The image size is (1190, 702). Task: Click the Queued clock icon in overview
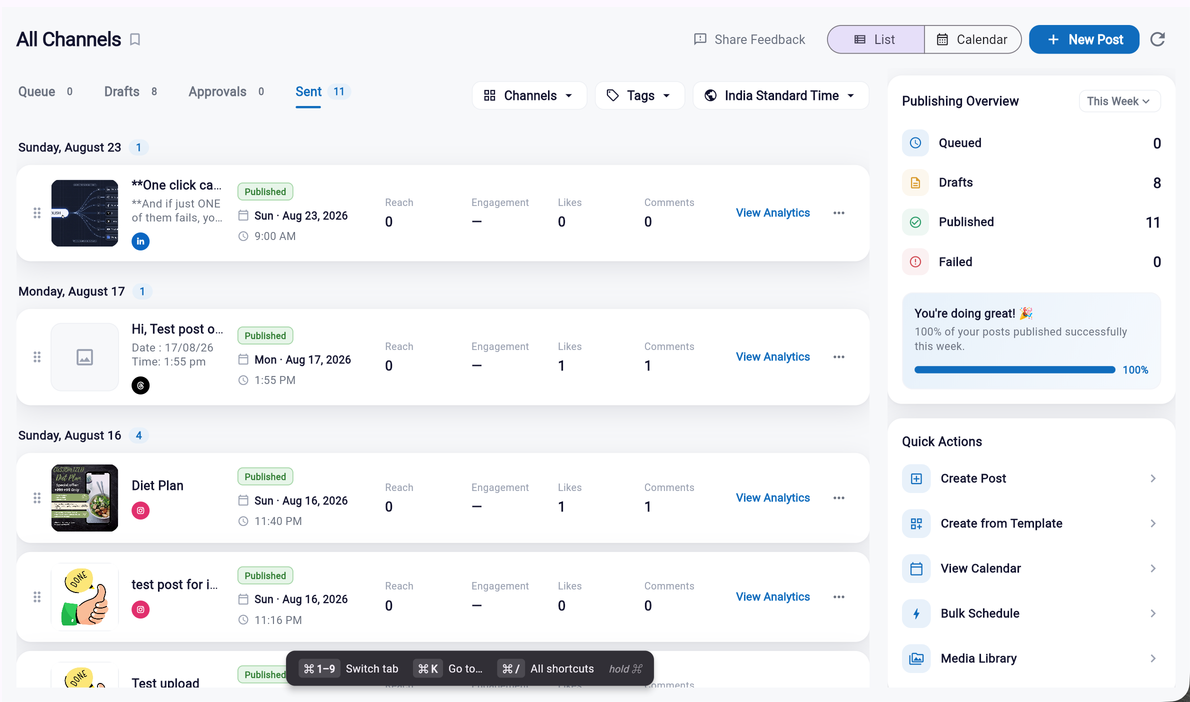coord(915,143)
